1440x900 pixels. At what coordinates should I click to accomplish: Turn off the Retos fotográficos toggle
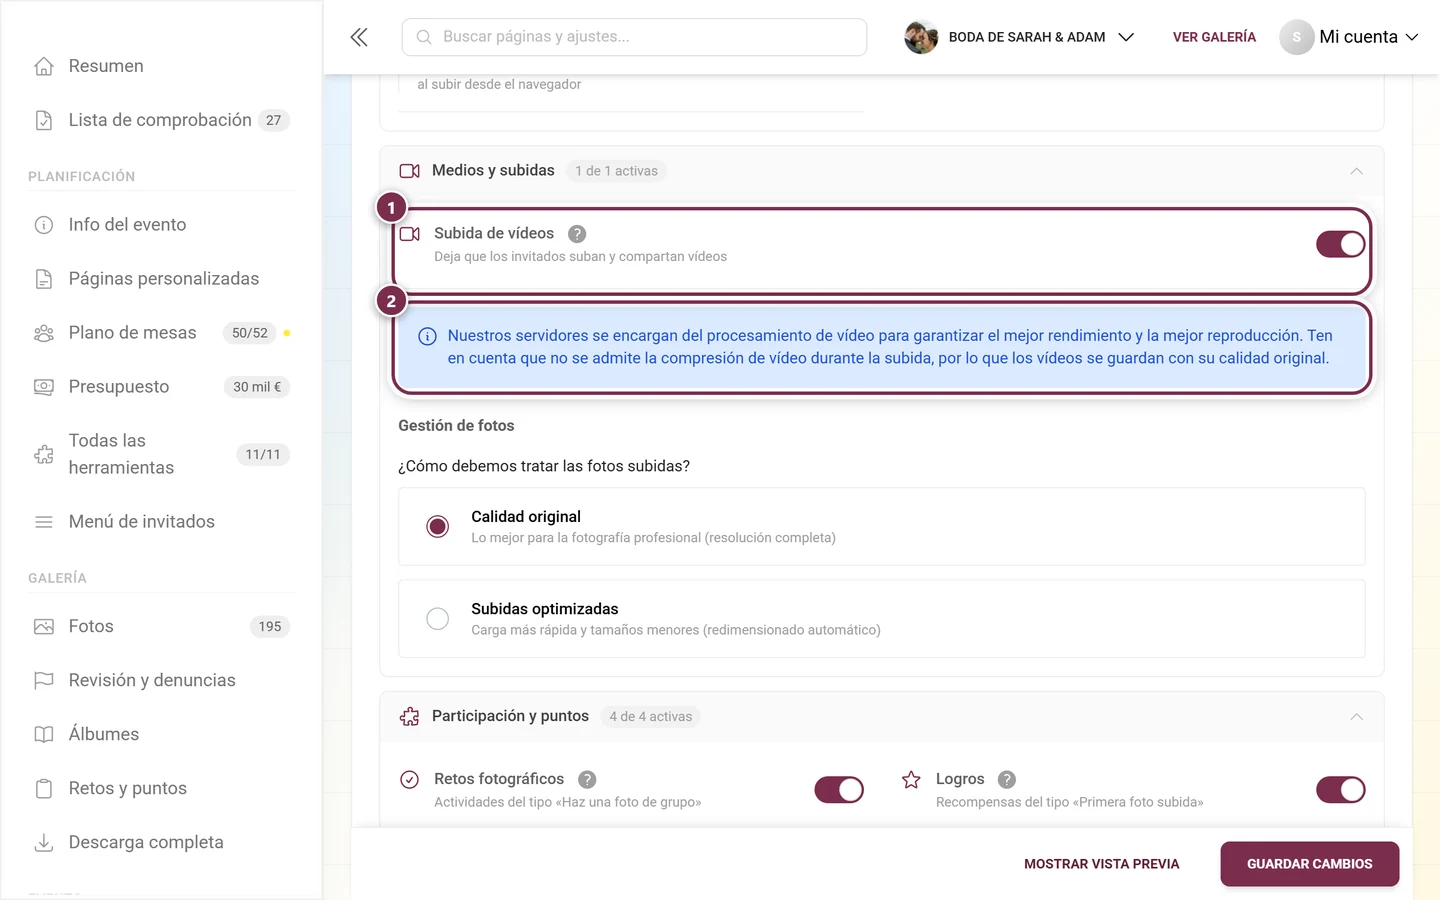point(839,790)
